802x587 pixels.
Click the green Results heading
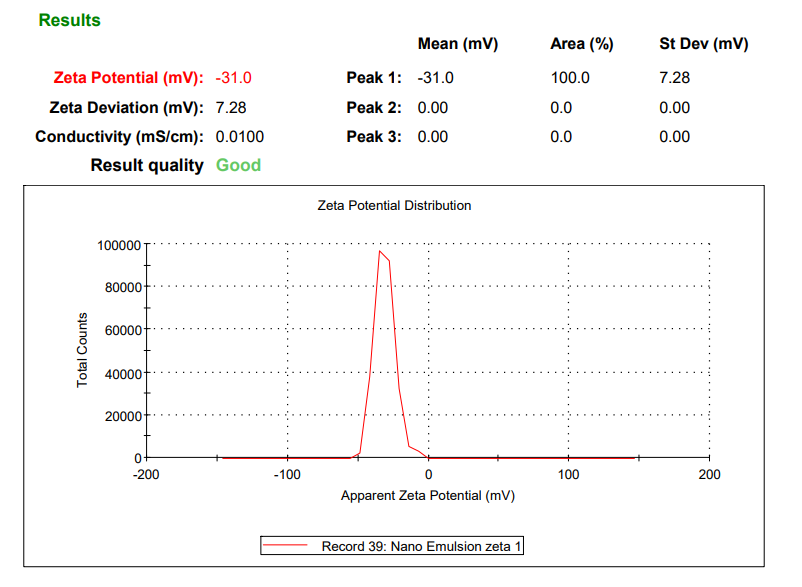69,20
